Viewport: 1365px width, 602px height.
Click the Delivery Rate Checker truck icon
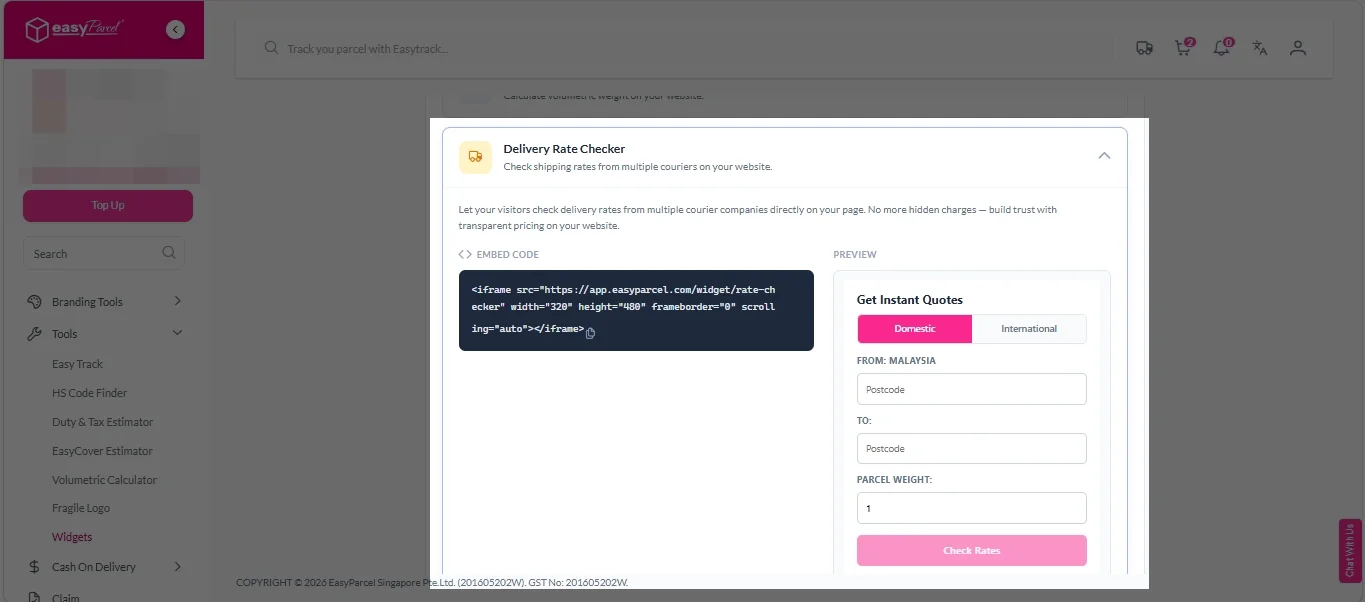[475, 156]
